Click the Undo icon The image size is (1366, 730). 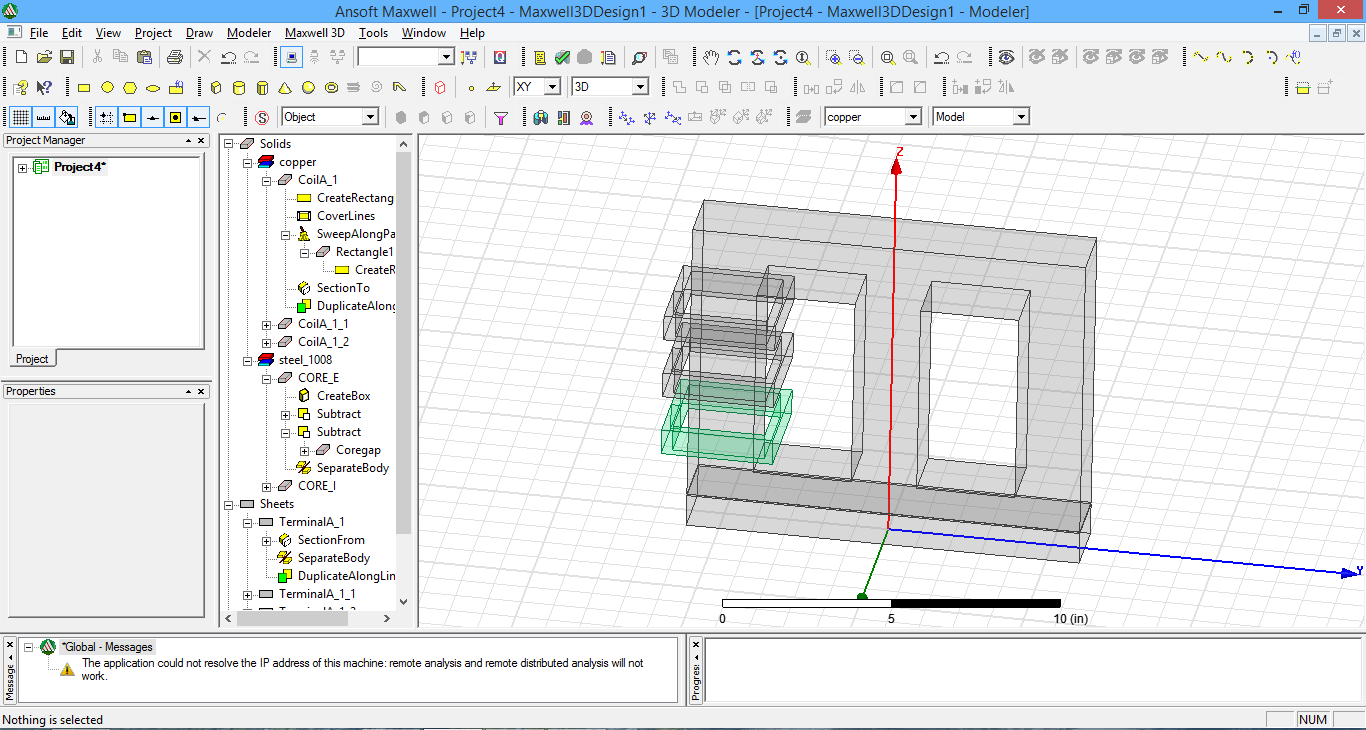[x=227, y=57]
